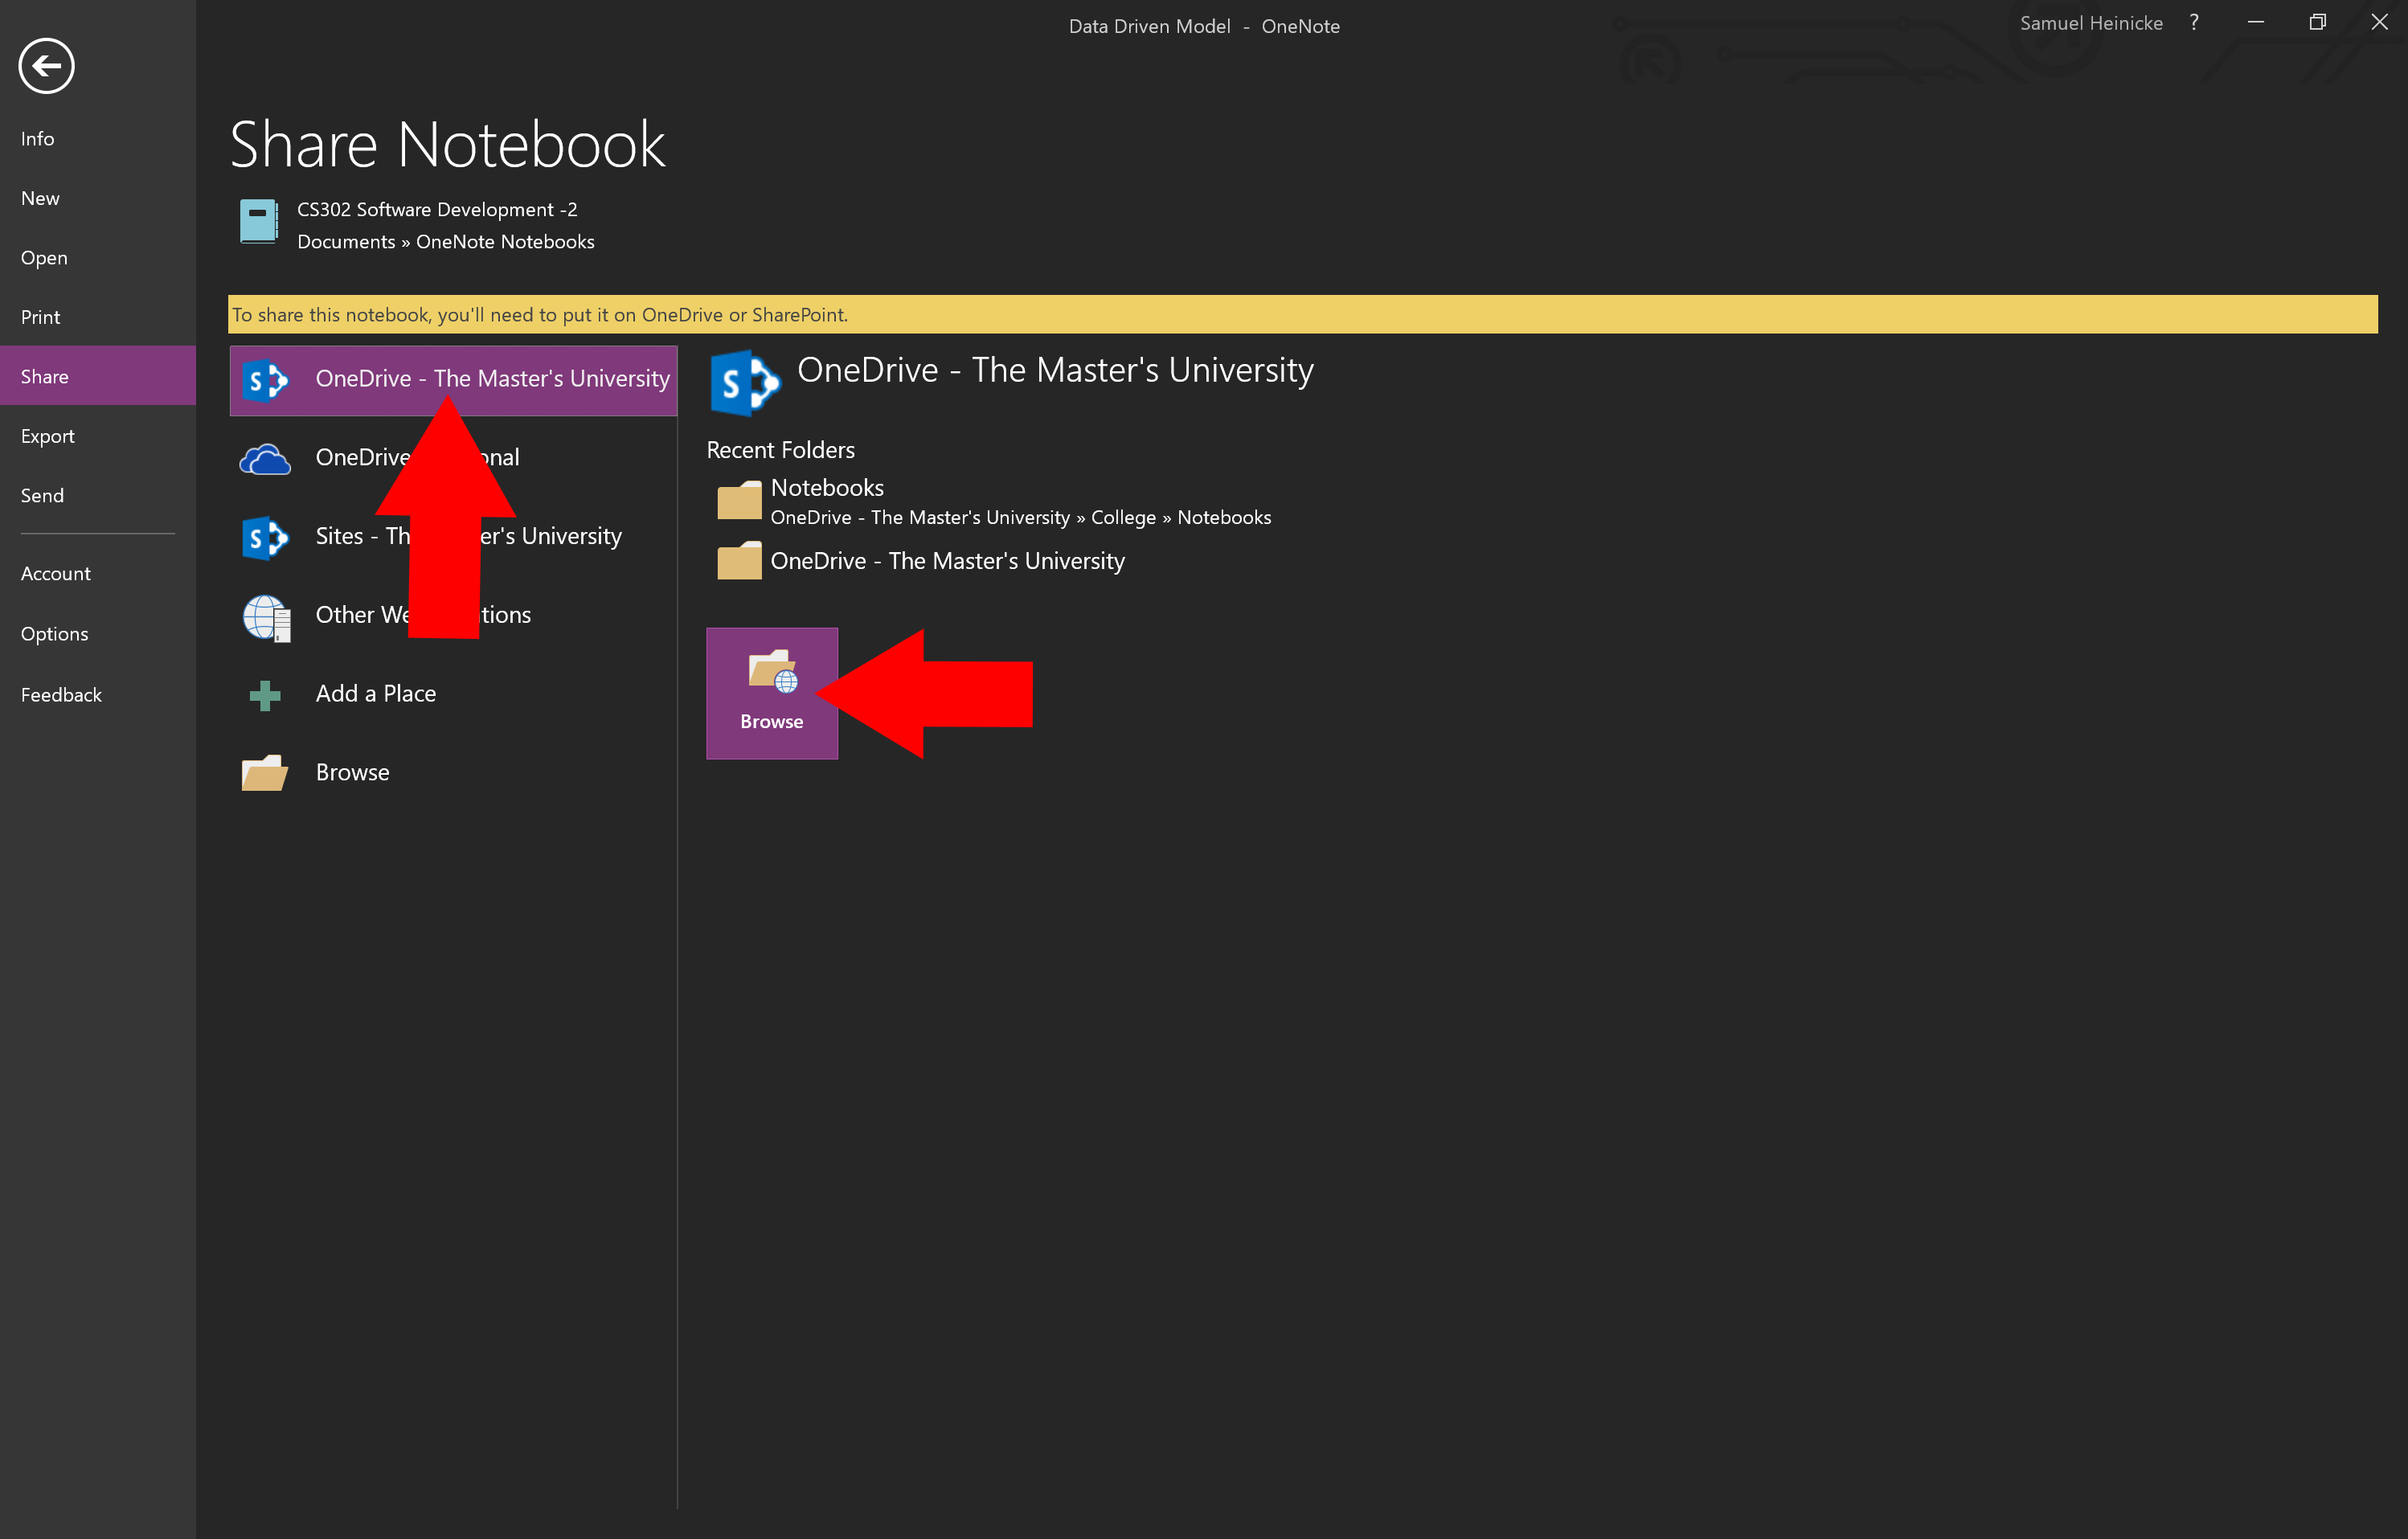Click the SharePoint icon for OneDrive - The Master's University
Viewport: 2408px width, 1539px height.
coord(265,380)
